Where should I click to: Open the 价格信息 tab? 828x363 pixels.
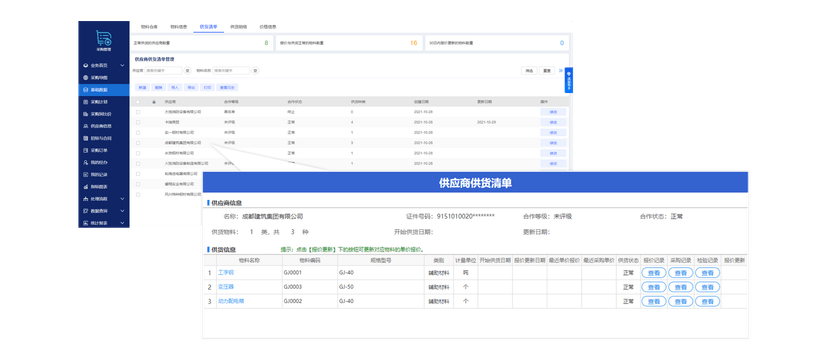coord(268,26)
